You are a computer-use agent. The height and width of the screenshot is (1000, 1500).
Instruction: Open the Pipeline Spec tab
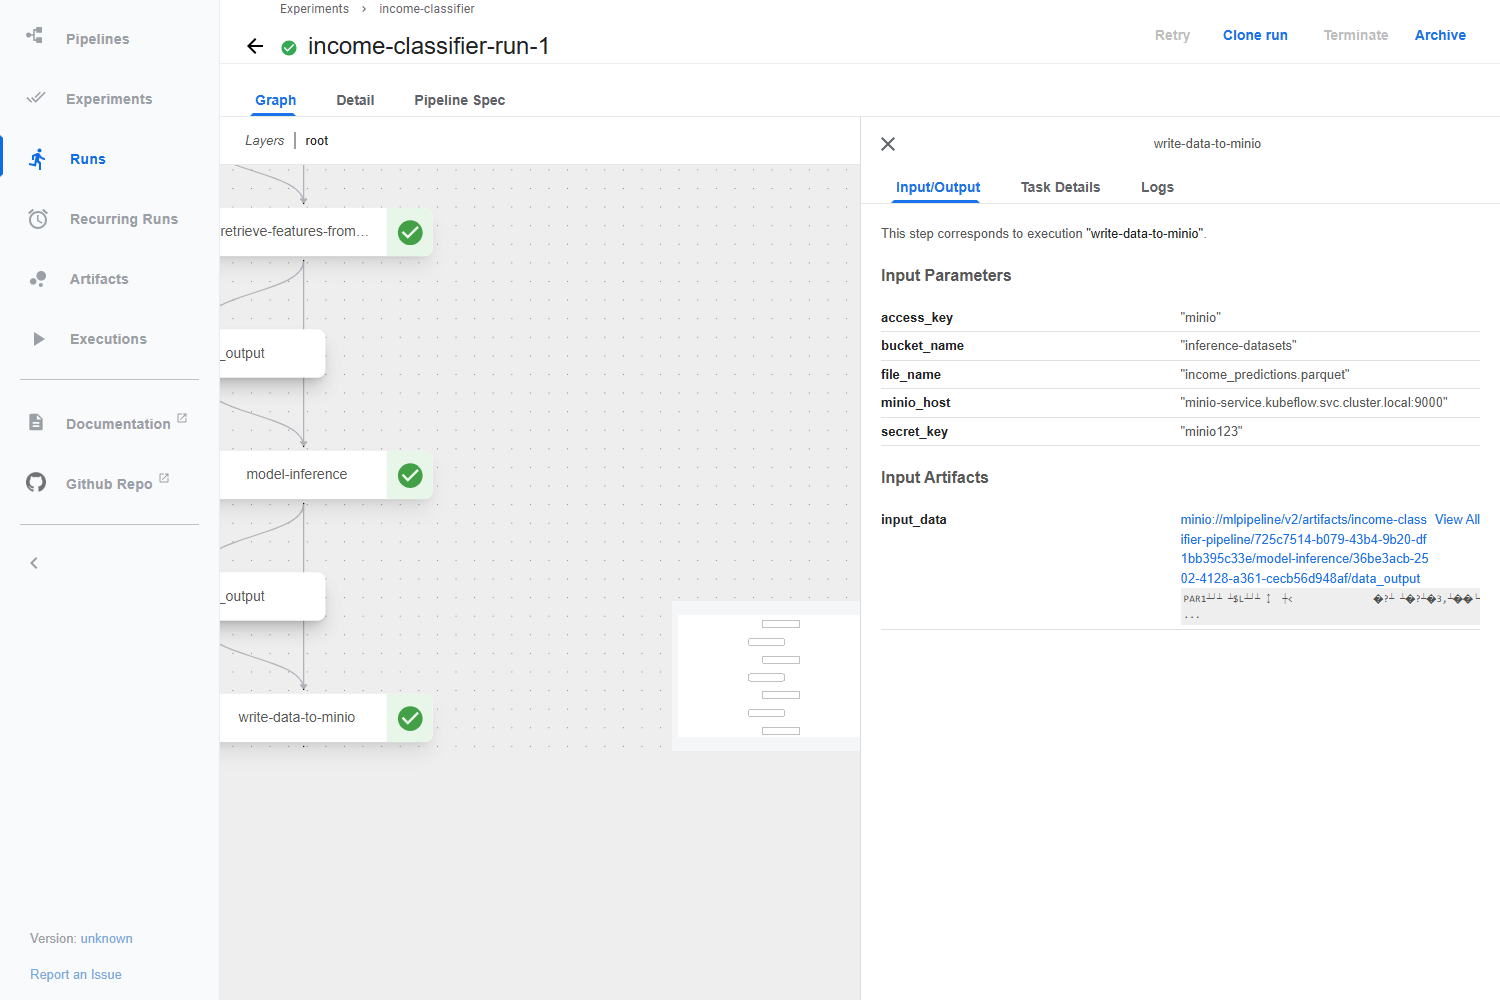click(459, 100)
